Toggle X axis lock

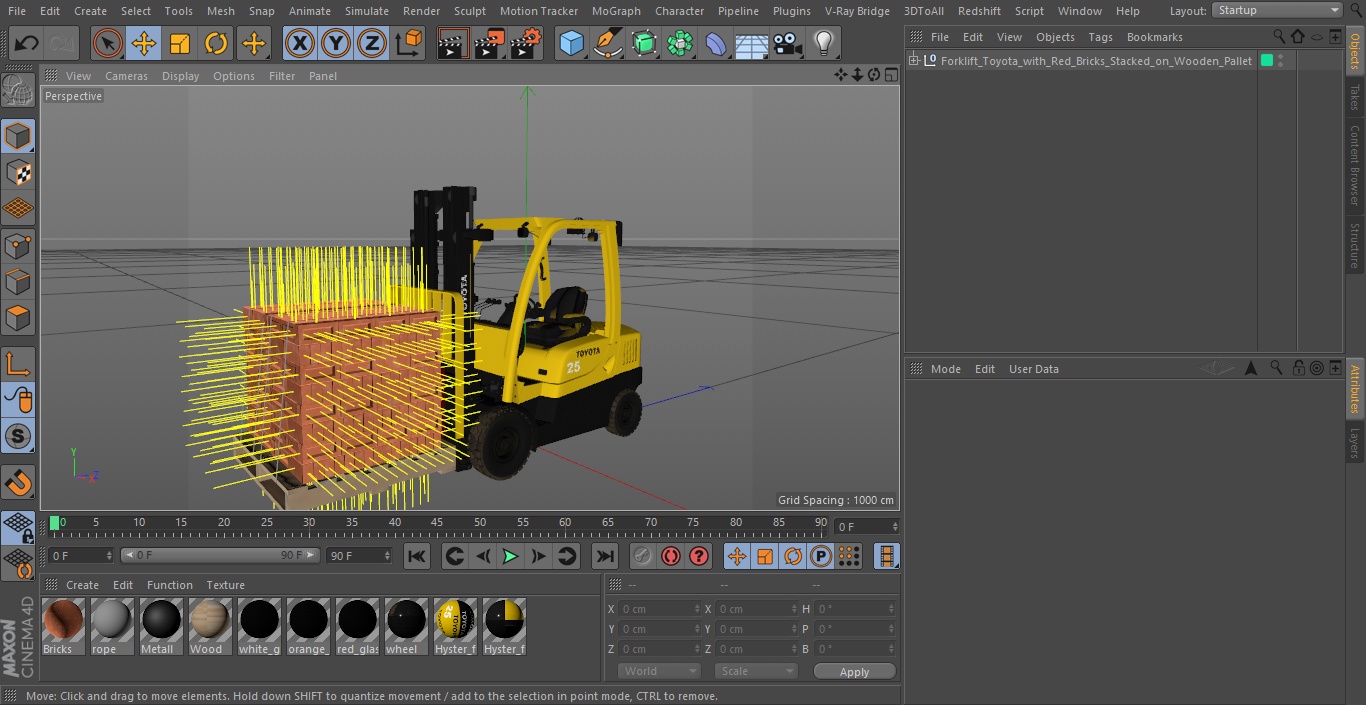coord(300,44)
